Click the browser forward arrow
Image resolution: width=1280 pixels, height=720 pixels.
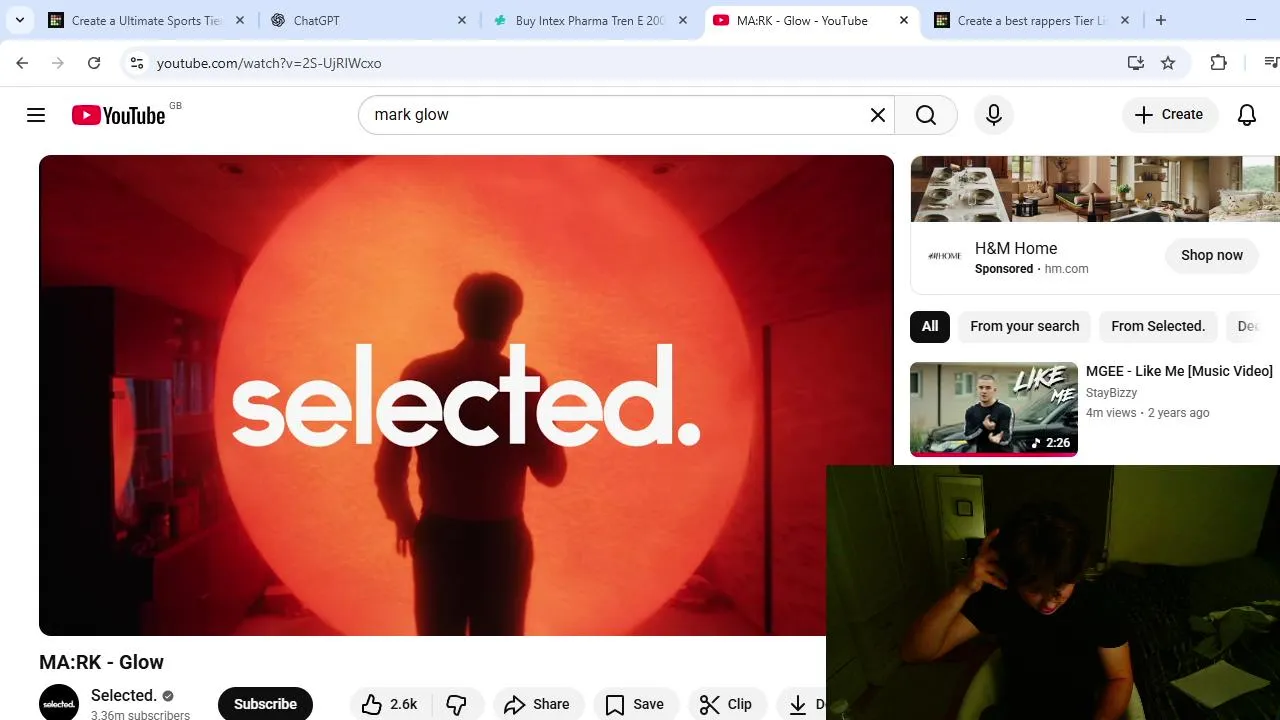tap(58, 63)
